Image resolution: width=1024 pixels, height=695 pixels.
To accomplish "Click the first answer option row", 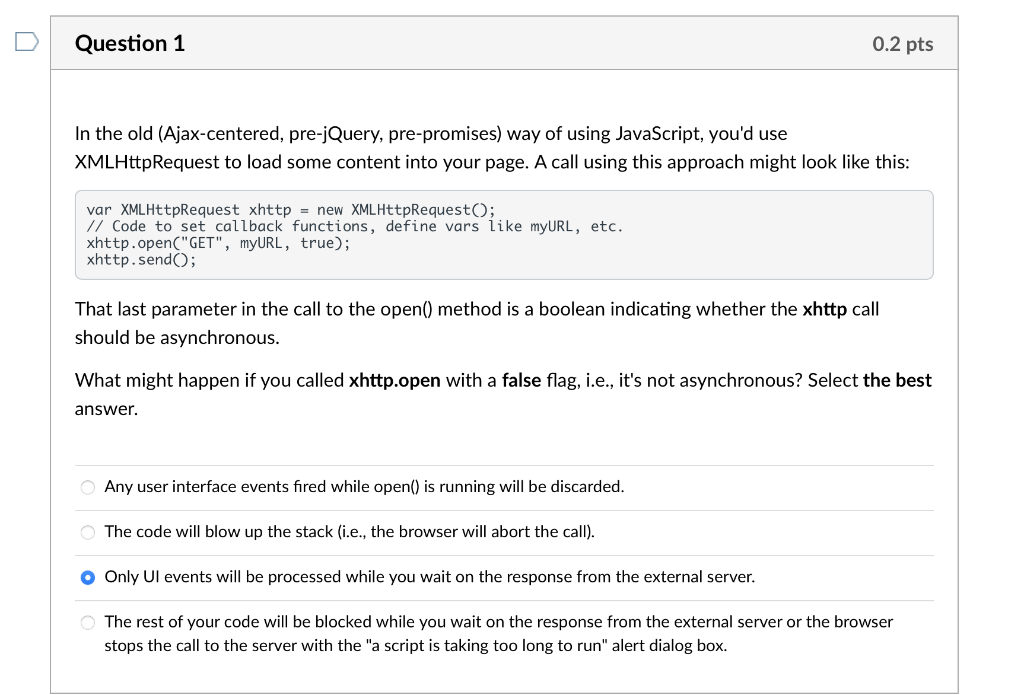I will [364, 487].
